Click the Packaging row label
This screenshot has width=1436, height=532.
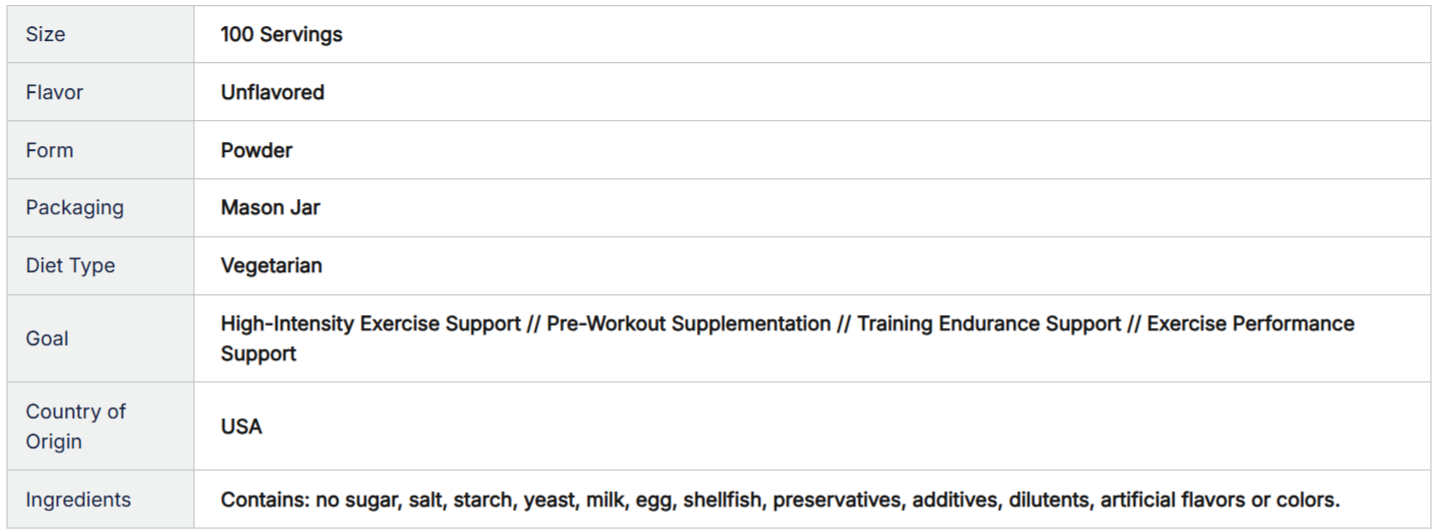pos(75,208)
